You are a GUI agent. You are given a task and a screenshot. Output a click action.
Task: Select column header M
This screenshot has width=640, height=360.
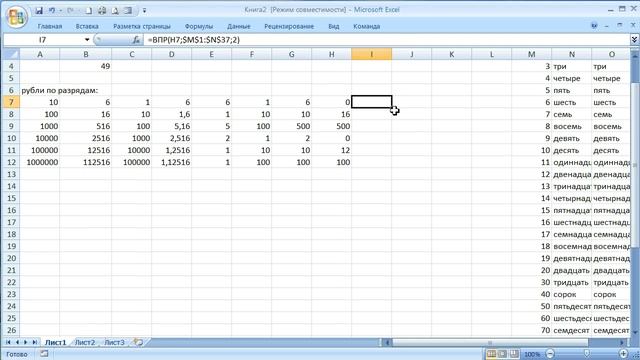(x=531, y=54)
